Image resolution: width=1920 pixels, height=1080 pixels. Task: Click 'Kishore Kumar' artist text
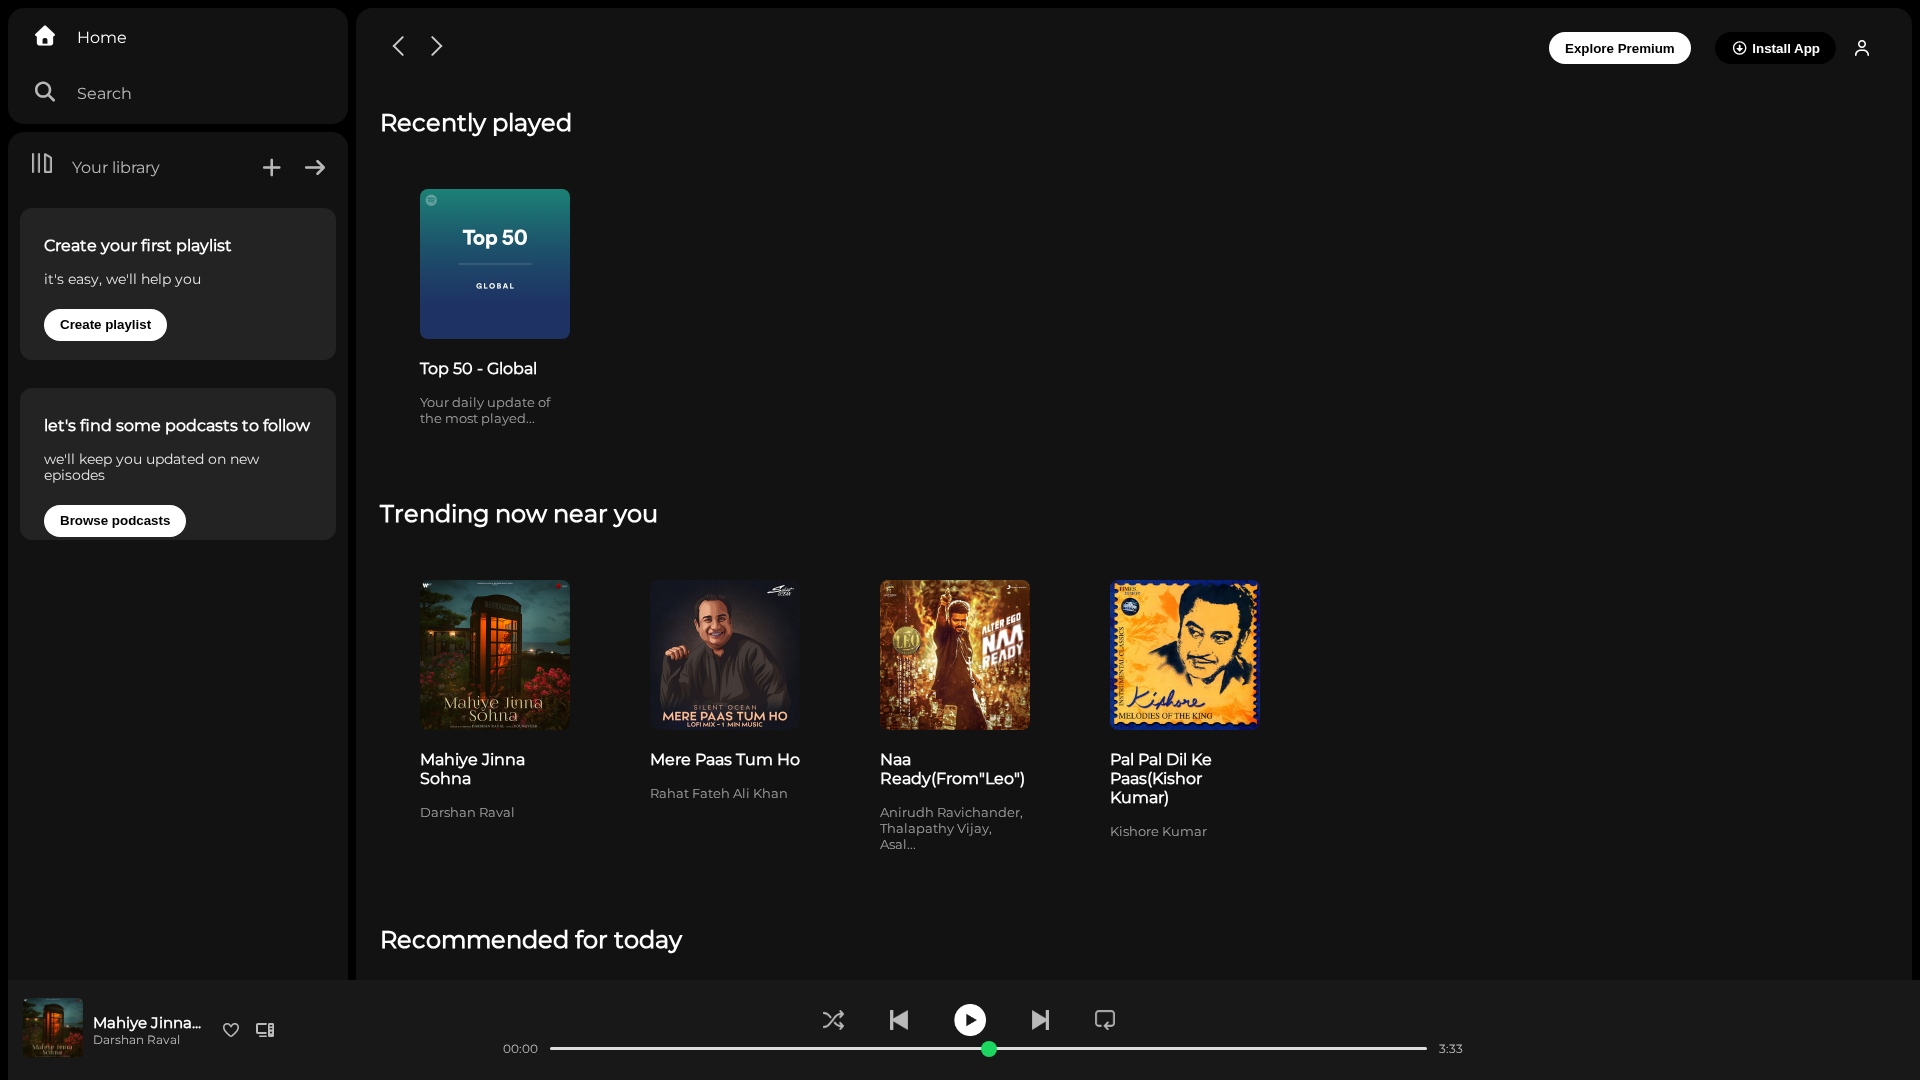1158,832
